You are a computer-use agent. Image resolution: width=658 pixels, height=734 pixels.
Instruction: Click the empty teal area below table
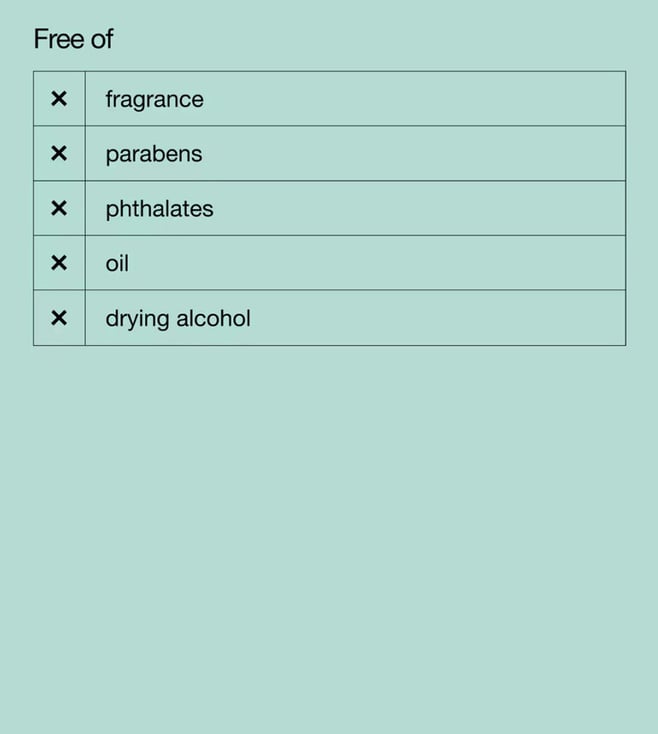coord(329,538)
